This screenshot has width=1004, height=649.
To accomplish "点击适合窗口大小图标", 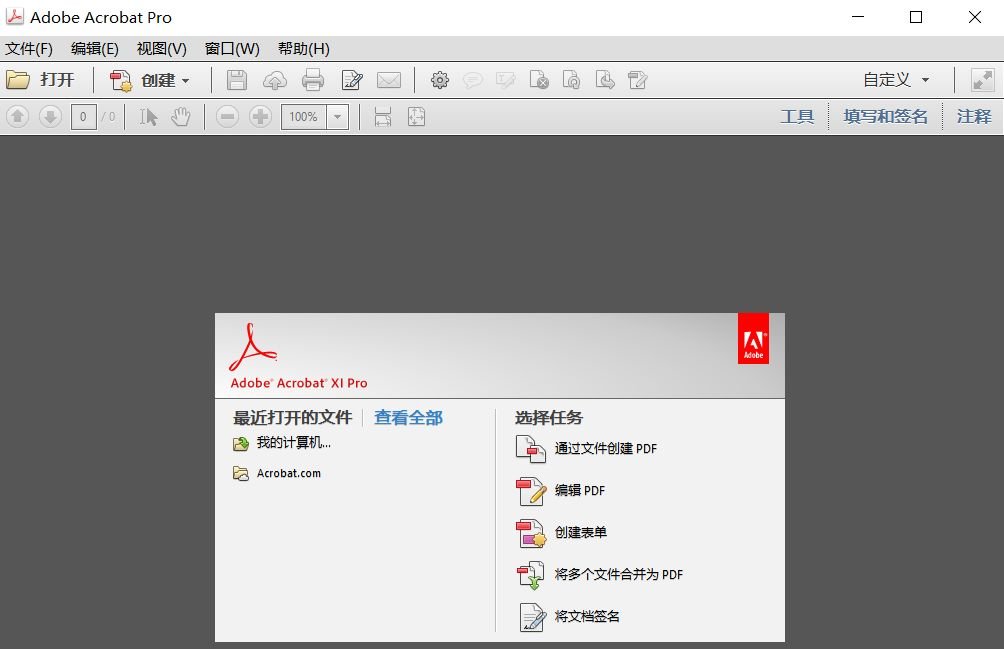I will pos(414,116).
